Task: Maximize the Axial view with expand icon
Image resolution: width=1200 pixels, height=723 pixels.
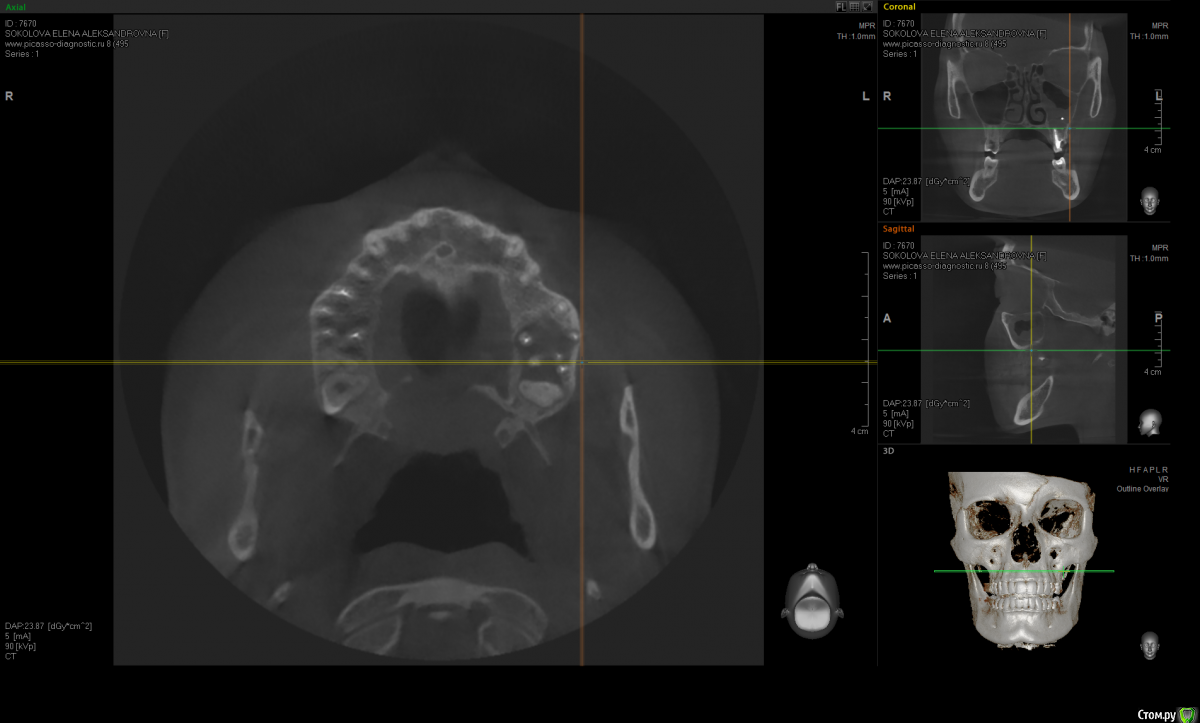Action: [x=867, y=6]
